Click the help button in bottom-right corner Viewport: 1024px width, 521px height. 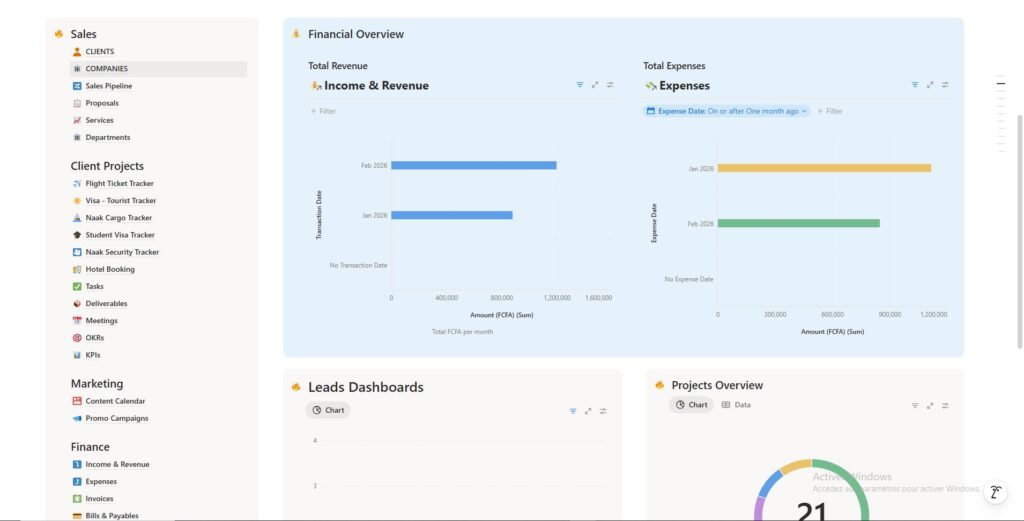tap(994, 491)
